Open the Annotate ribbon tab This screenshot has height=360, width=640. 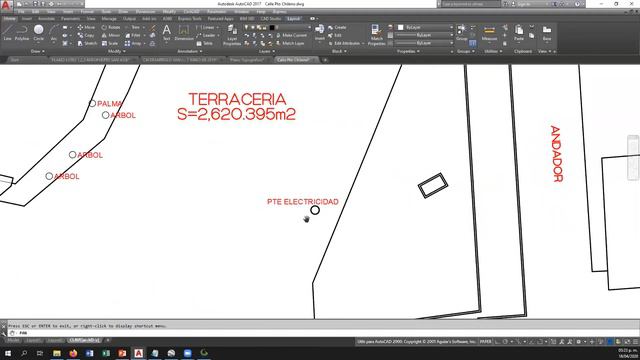[46, 19]
